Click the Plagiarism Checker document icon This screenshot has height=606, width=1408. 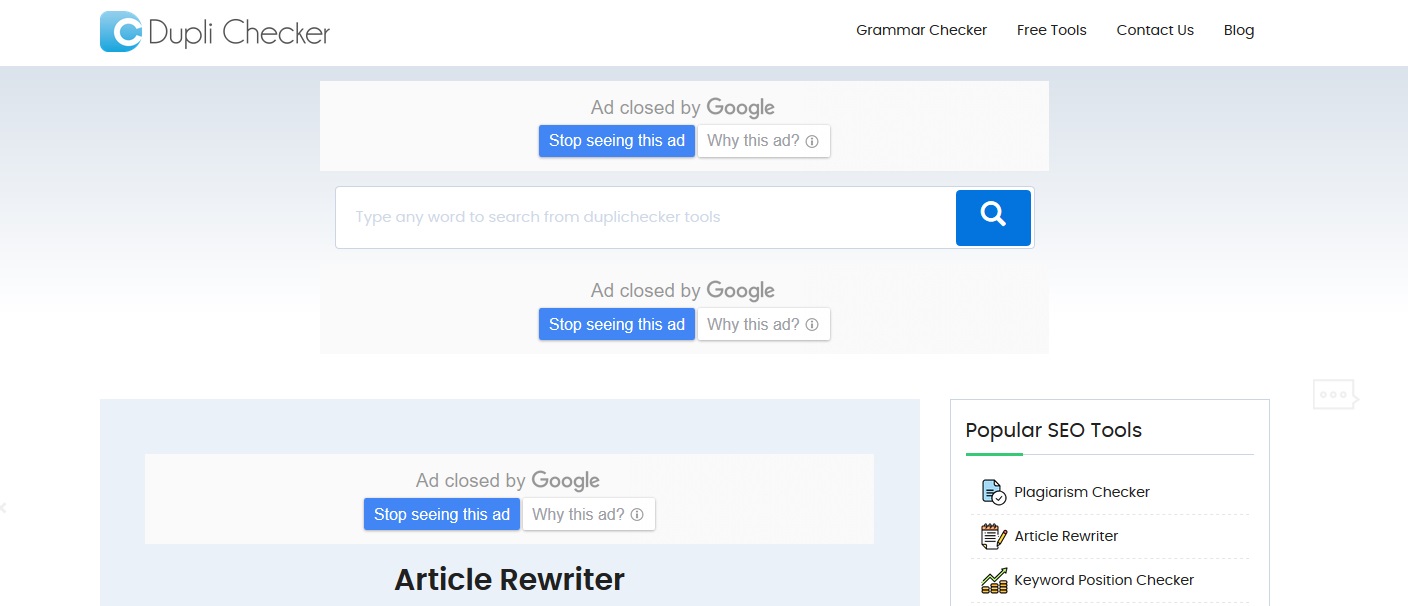pyautogui.click(x=993, y=492)
